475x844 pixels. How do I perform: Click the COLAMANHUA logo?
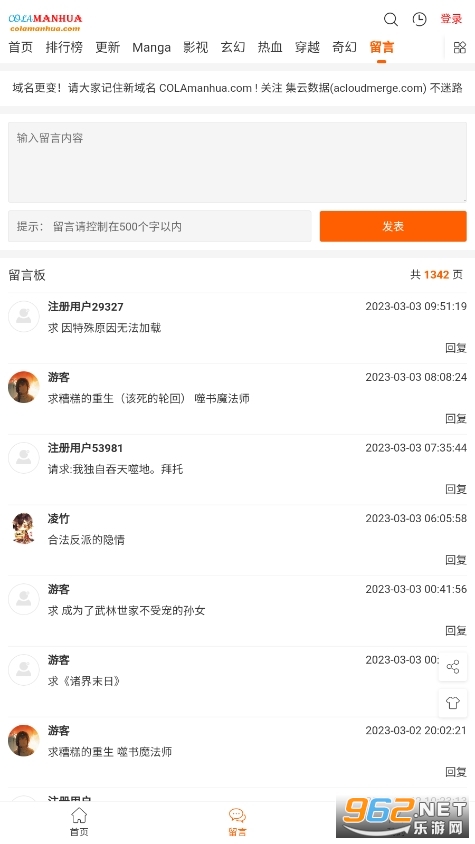tap(45, 23)
